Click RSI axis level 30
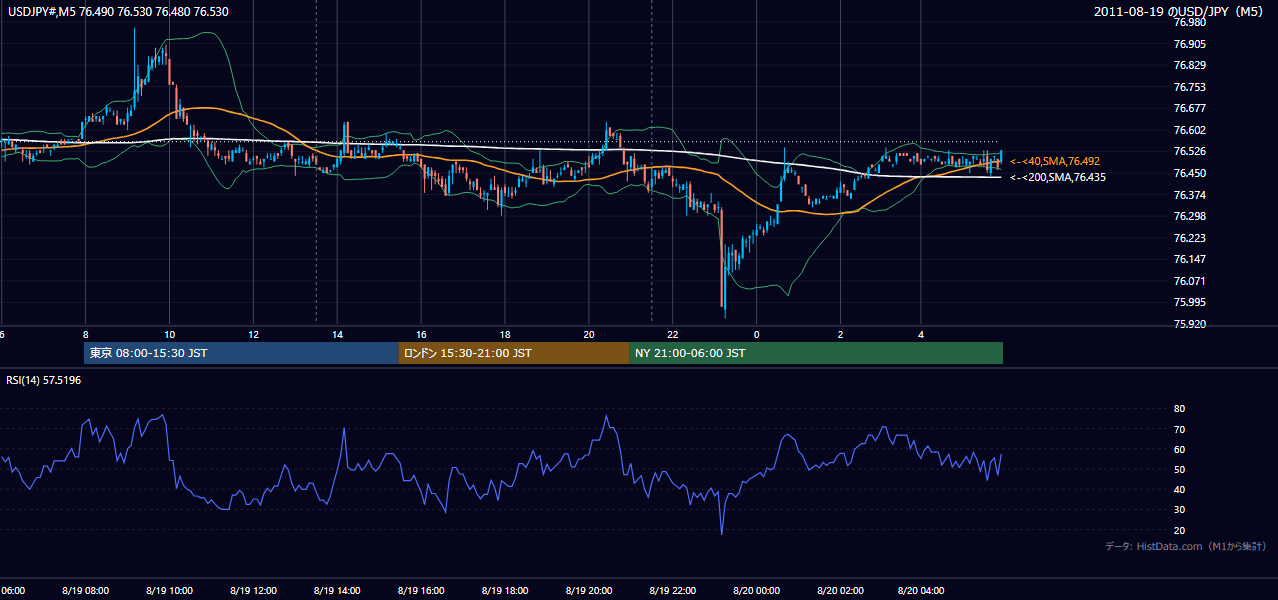 (x=1180, y=510)
